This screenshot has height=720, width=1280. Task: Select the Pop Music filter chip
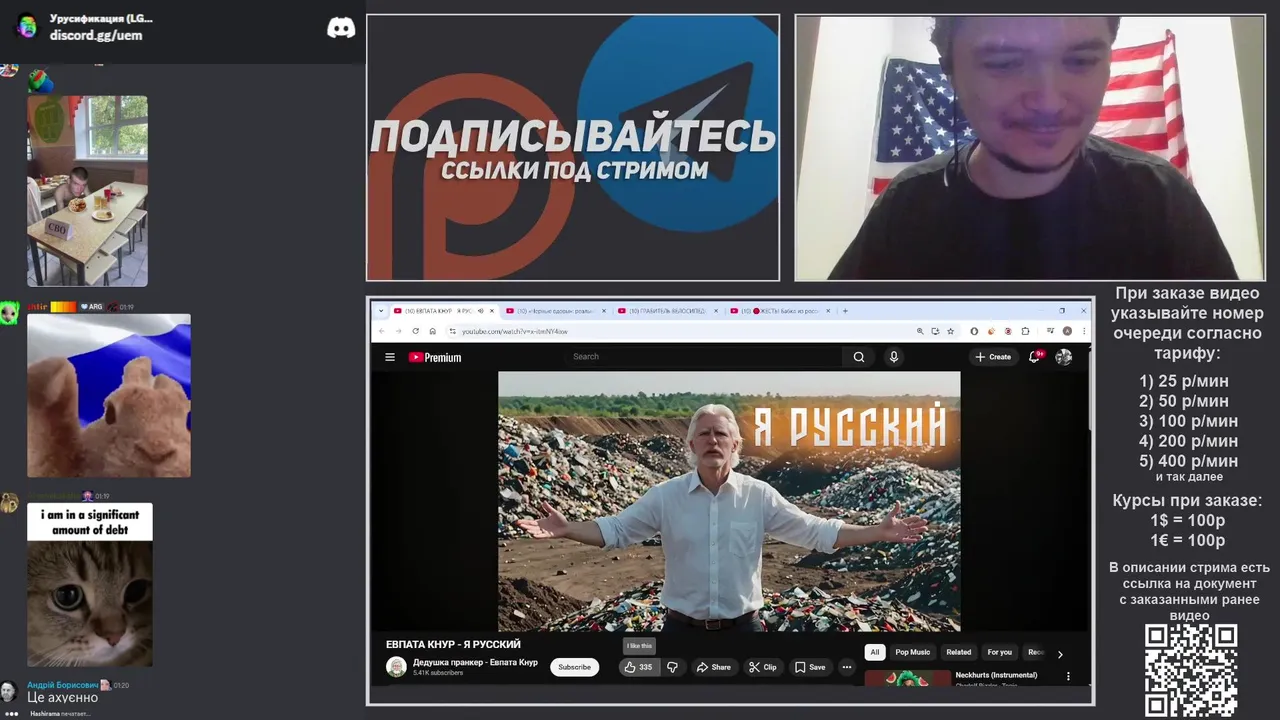(x=912, y=652)
